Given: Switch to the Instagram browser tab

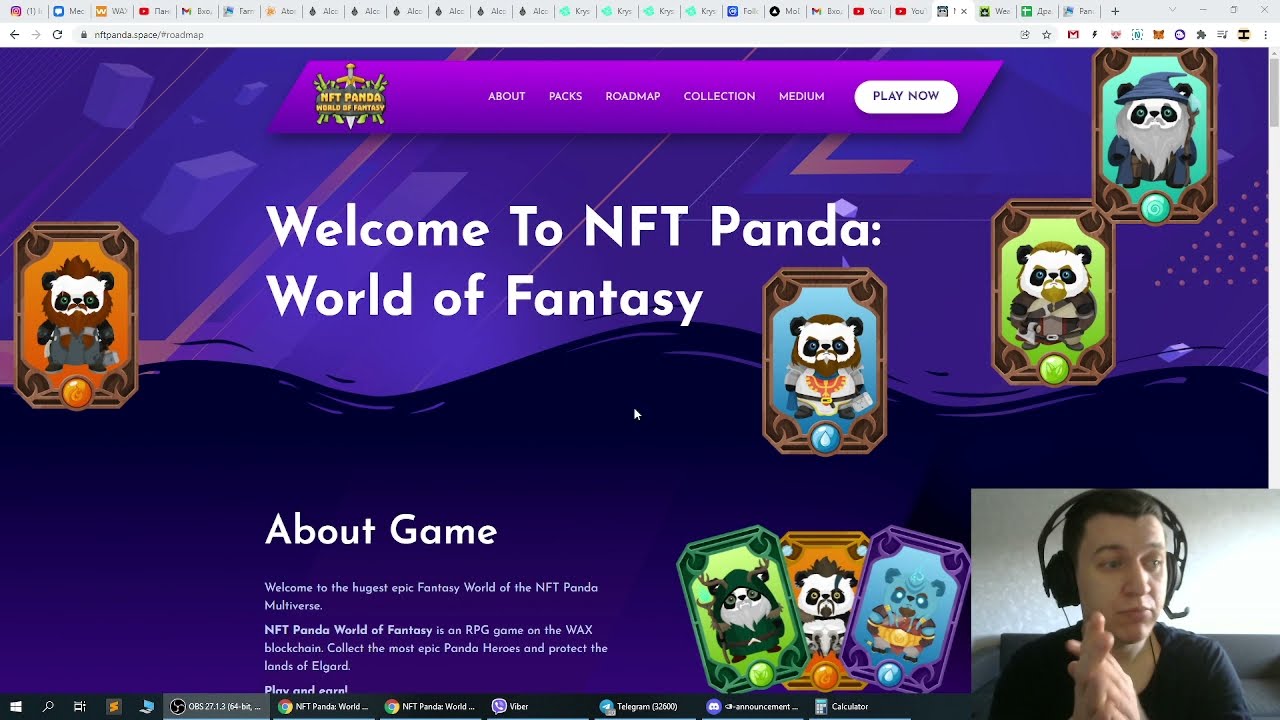Looking at the screenshot, I should click(25, 11).
